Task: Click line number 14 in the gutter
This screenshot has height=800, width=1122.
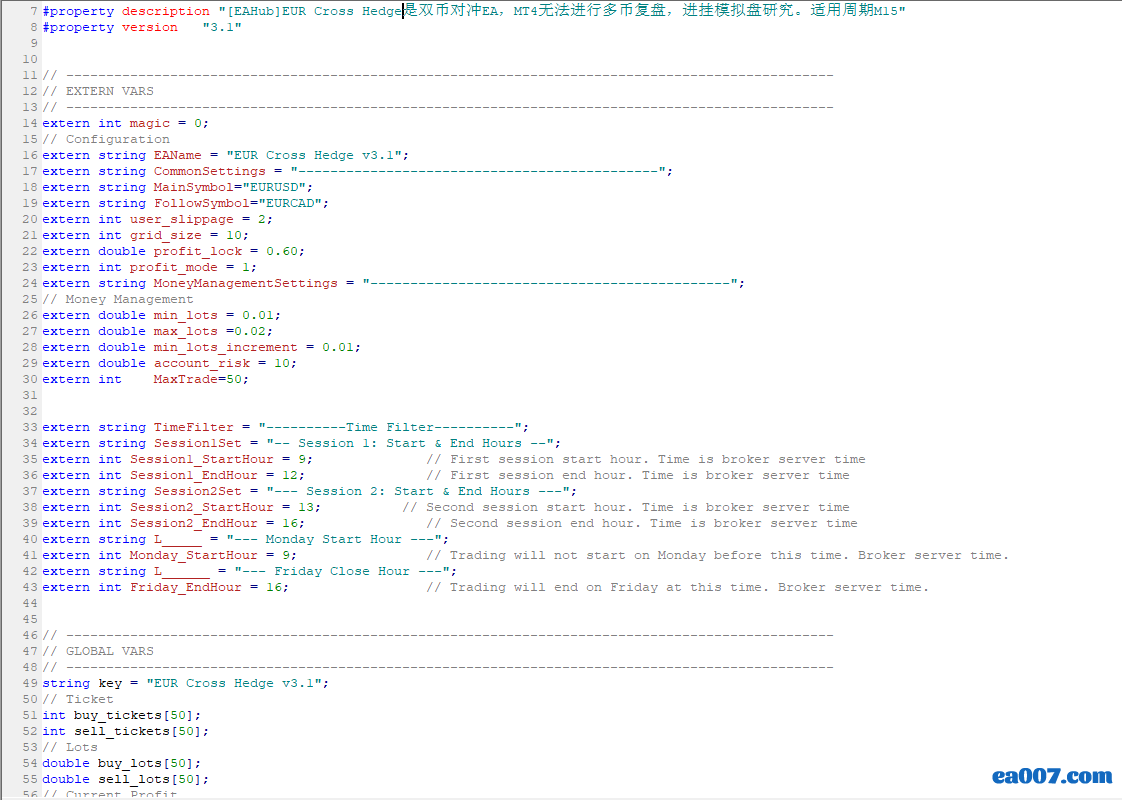Action: [30, 123]
